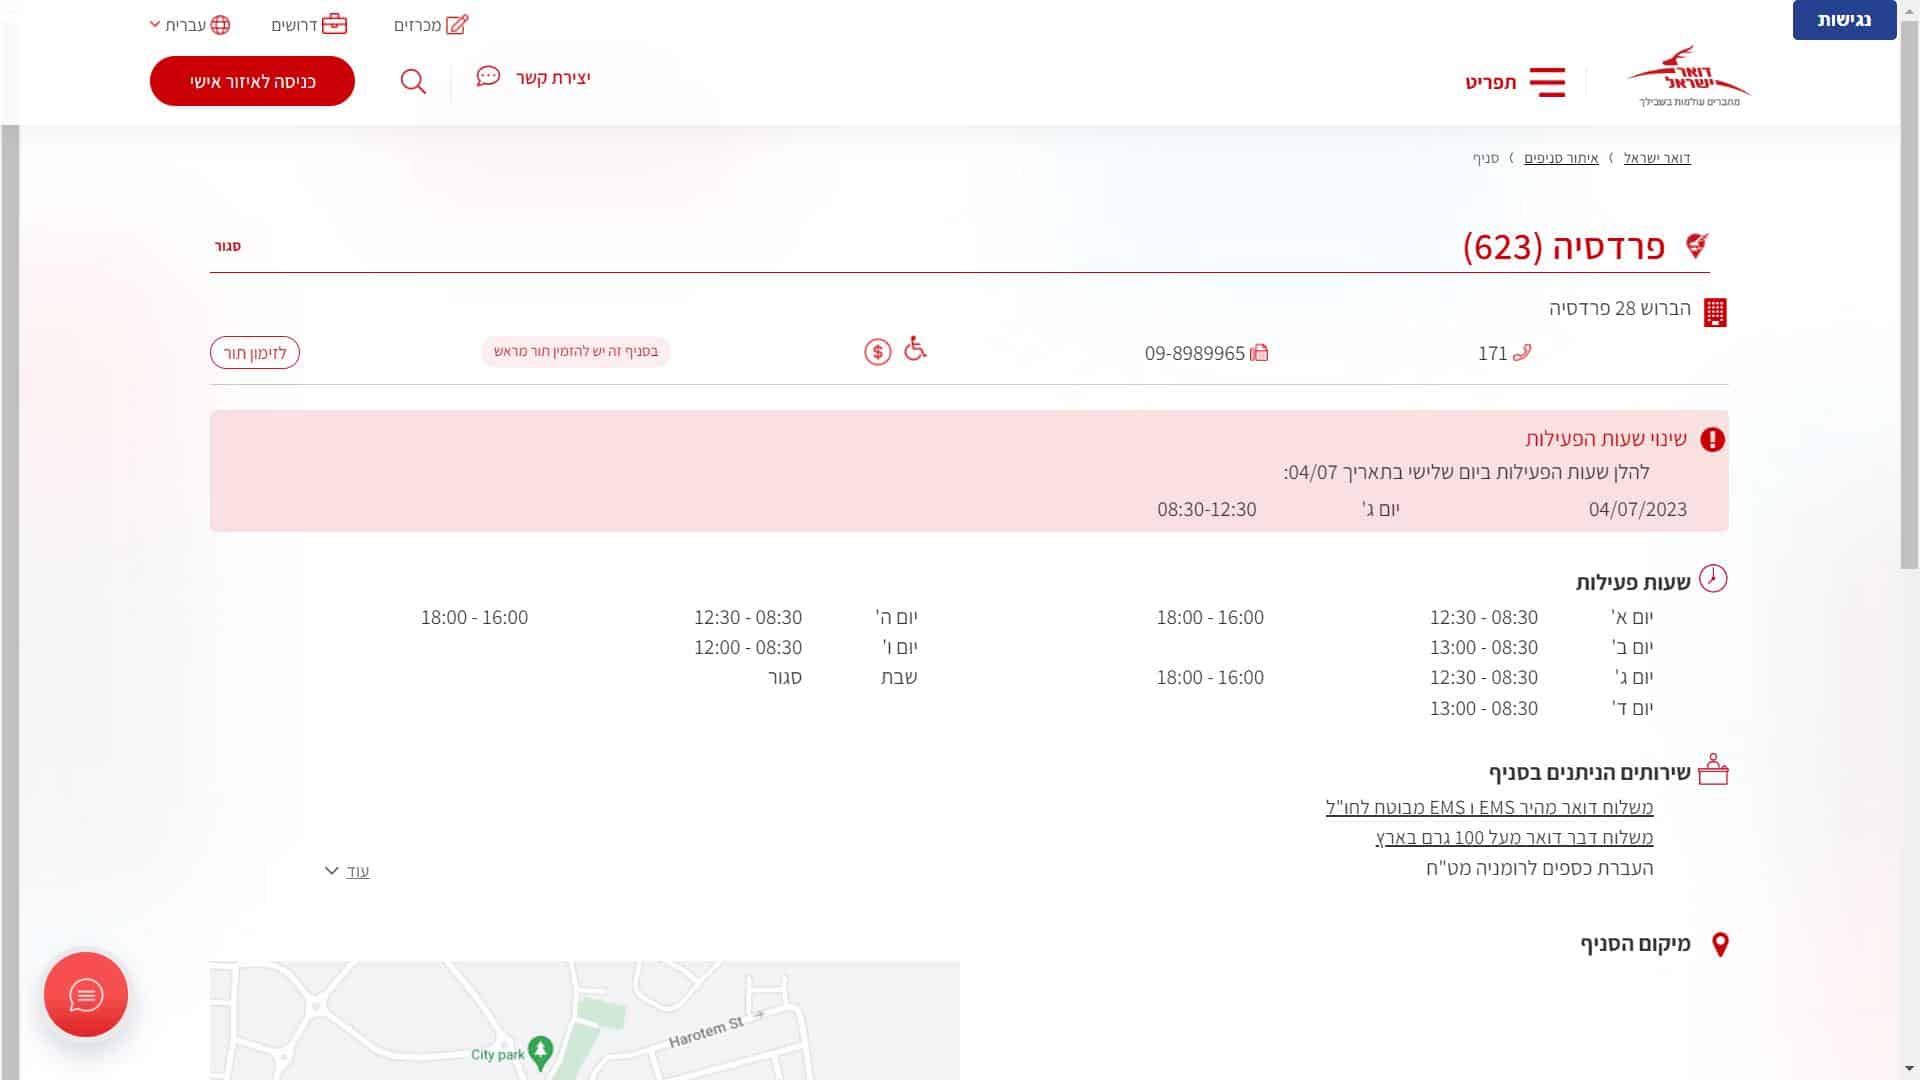Click איתור סניפים breadcrumb link
This screenshot has height=1080, width=1920.
[x=1561, y=158]
